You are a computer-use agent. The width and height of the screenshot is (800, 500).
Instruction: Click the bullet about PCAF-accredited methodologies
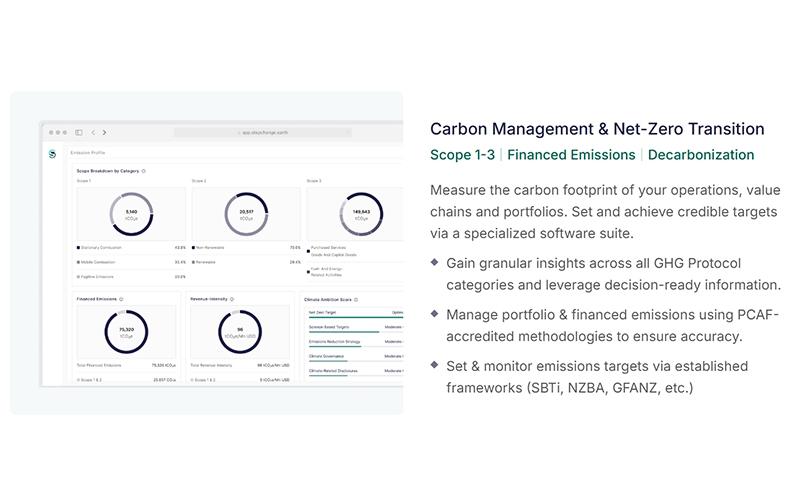605,326
